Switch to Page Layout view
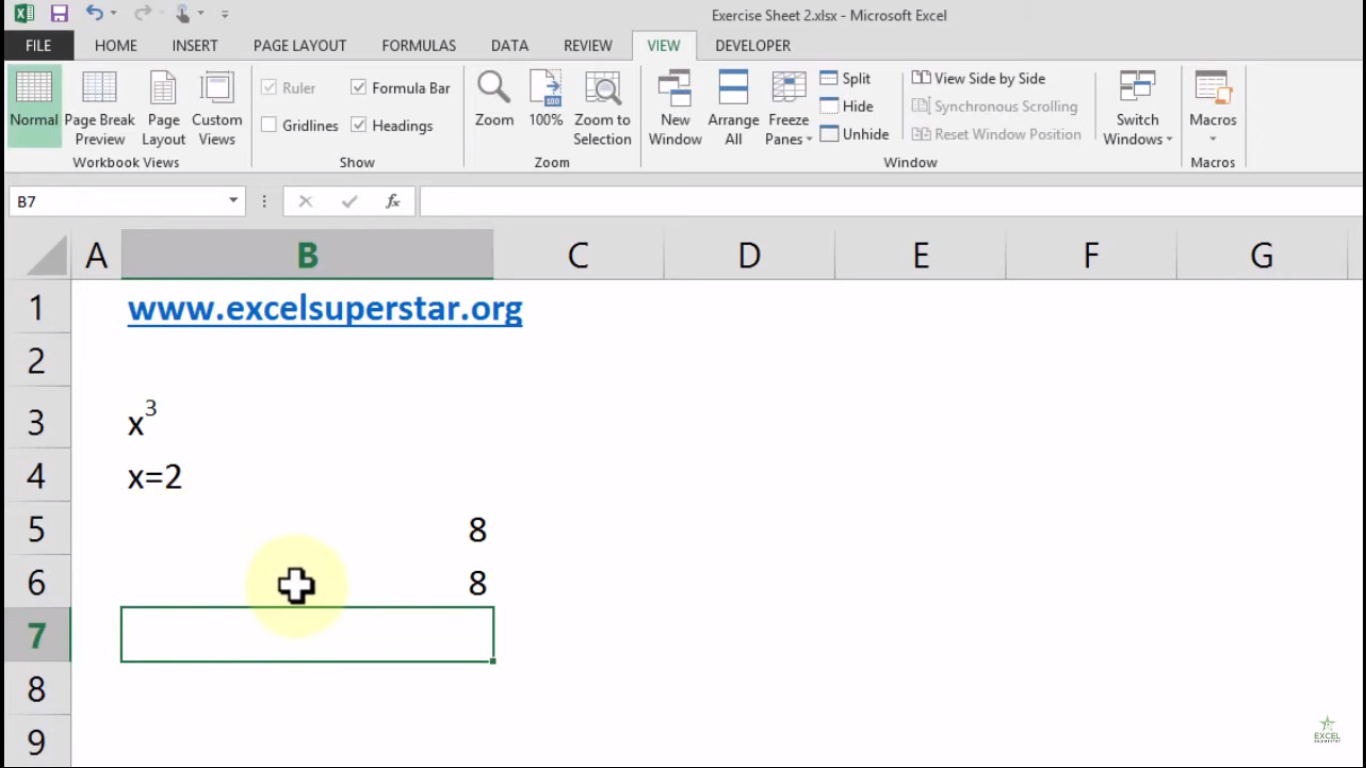1366x768 pixels. click(x=163, y=107)
